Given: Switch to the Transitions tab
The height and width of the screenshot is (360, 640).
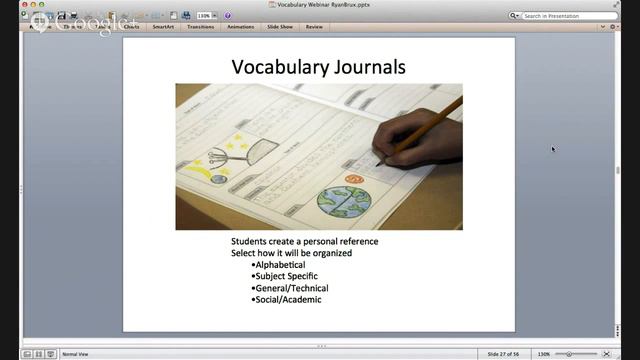Looking at the screenshot, I should tap(200, 27).
